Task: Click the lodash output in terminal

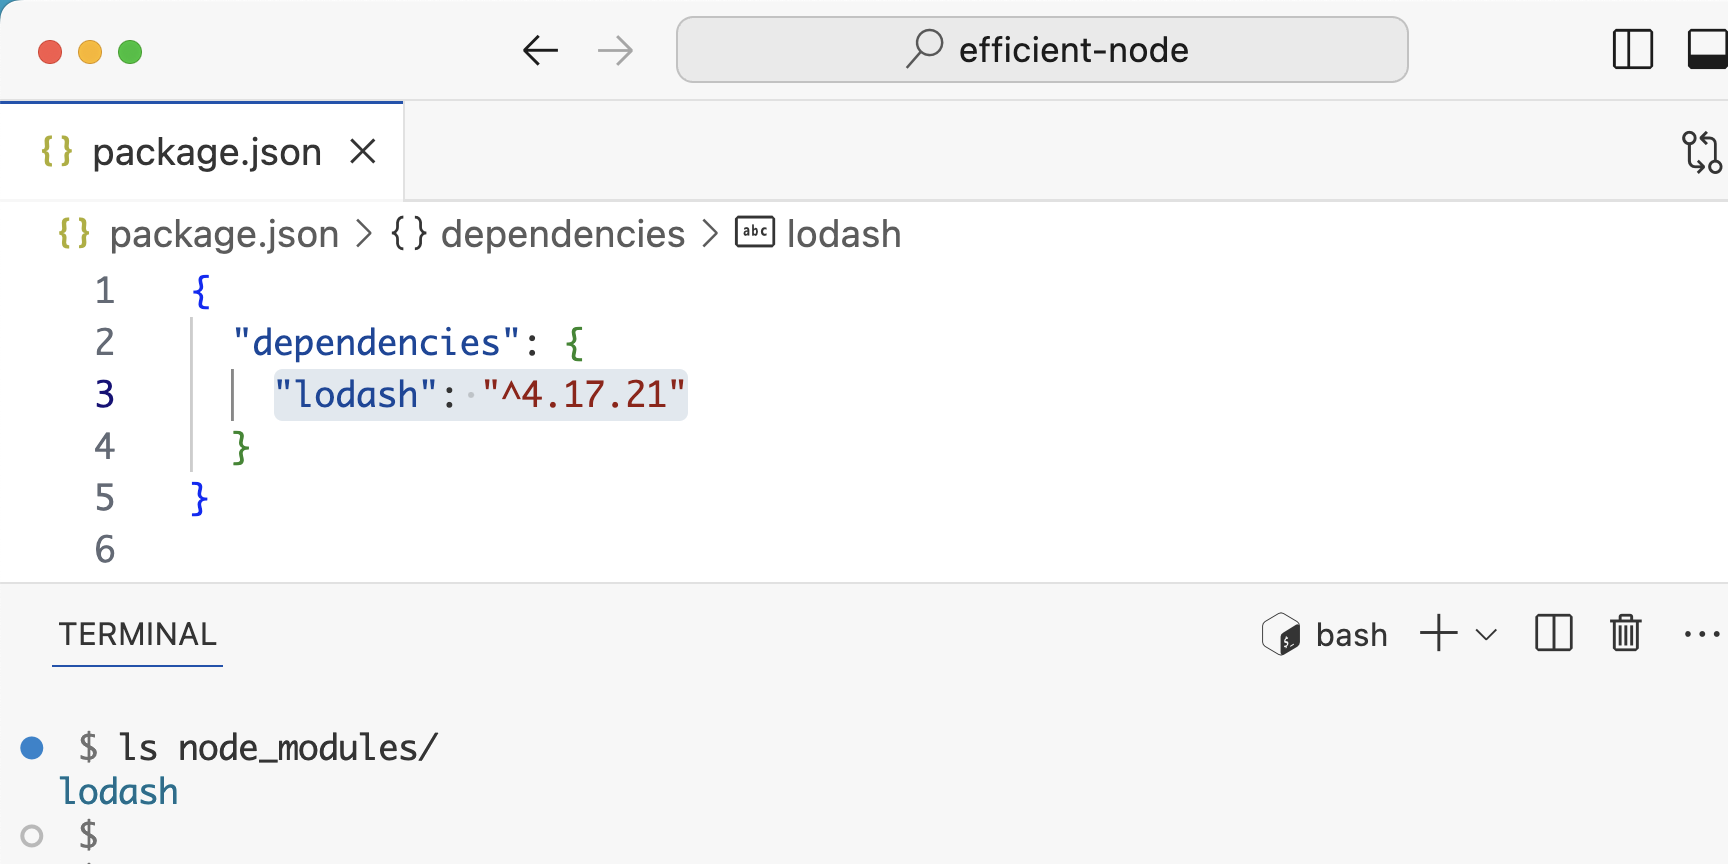Action: pos(118,791)
